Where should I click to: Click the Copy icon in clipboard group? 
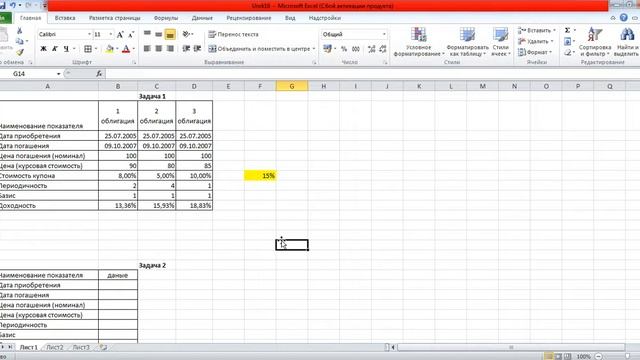(x=19, y=41)
